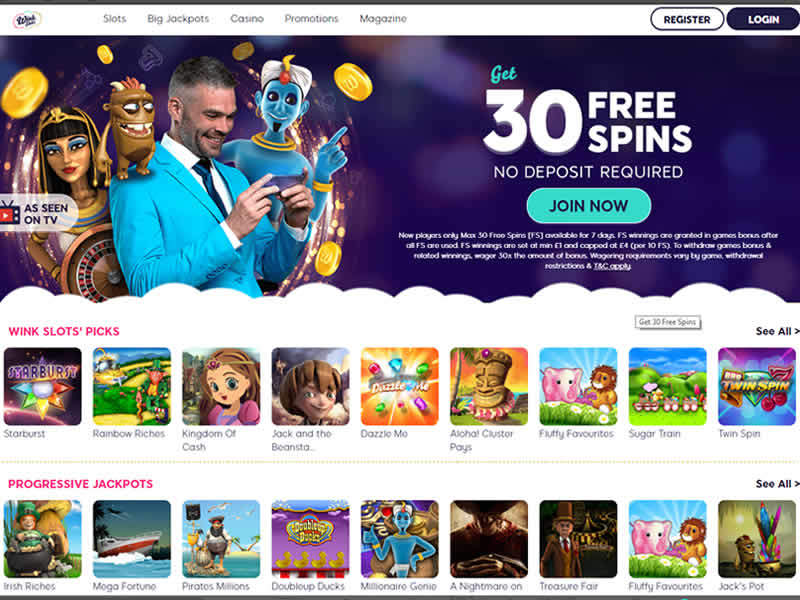Visit the Promotions menu page
The width and height of the screenshot is (800, 600).
(311, 19)
